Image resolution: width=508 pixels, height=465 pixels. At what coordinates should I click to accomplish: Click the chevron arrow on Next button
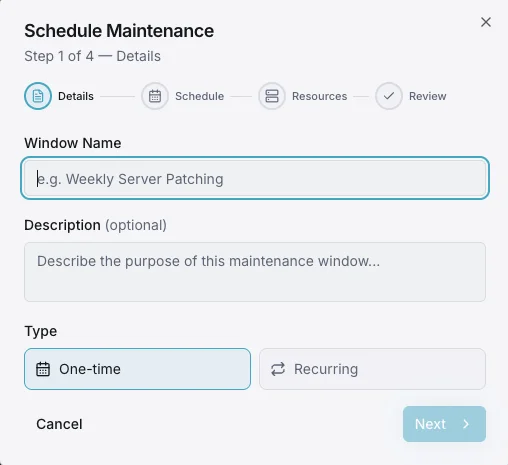[x=466, y=424]
